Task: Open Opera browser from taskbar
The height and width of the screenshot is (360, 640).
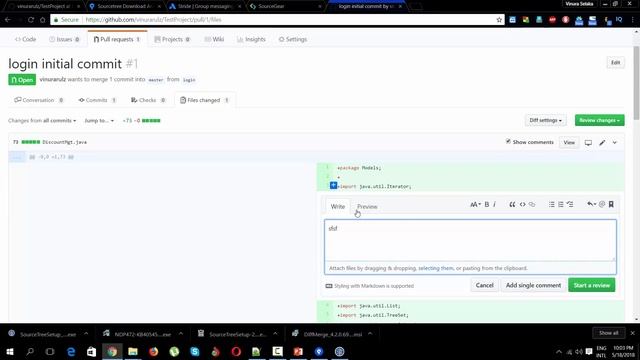Action: click(236, 351)
